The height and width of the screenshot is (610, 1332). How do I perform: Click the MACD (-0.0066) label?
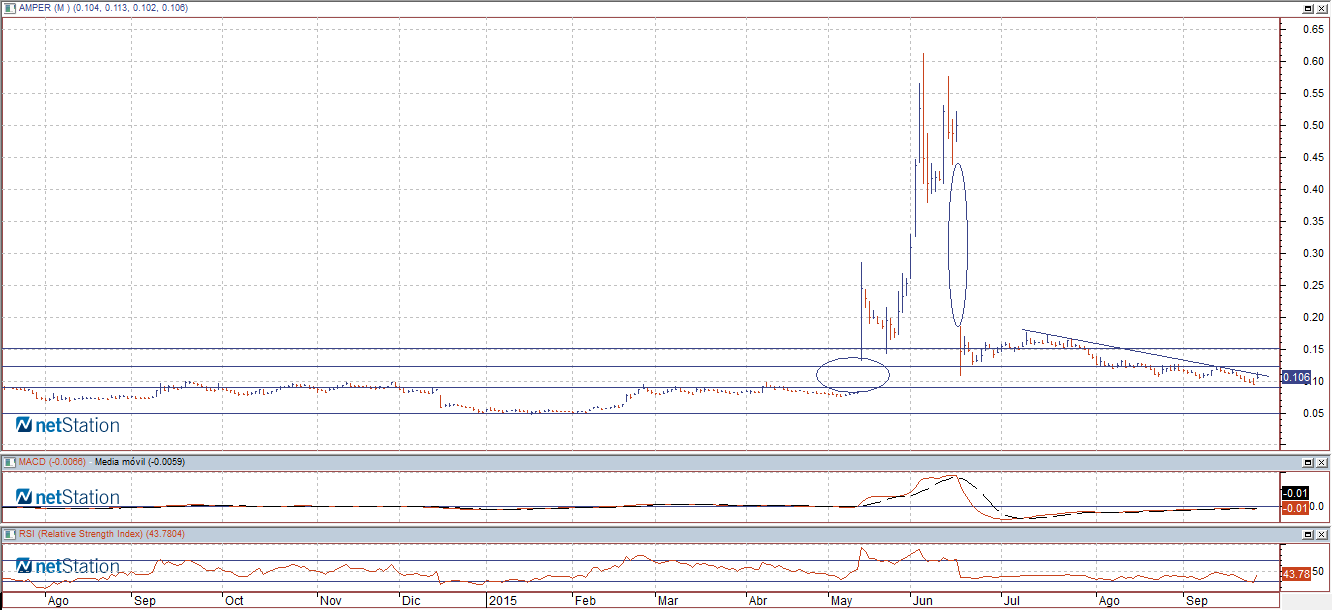52,462
